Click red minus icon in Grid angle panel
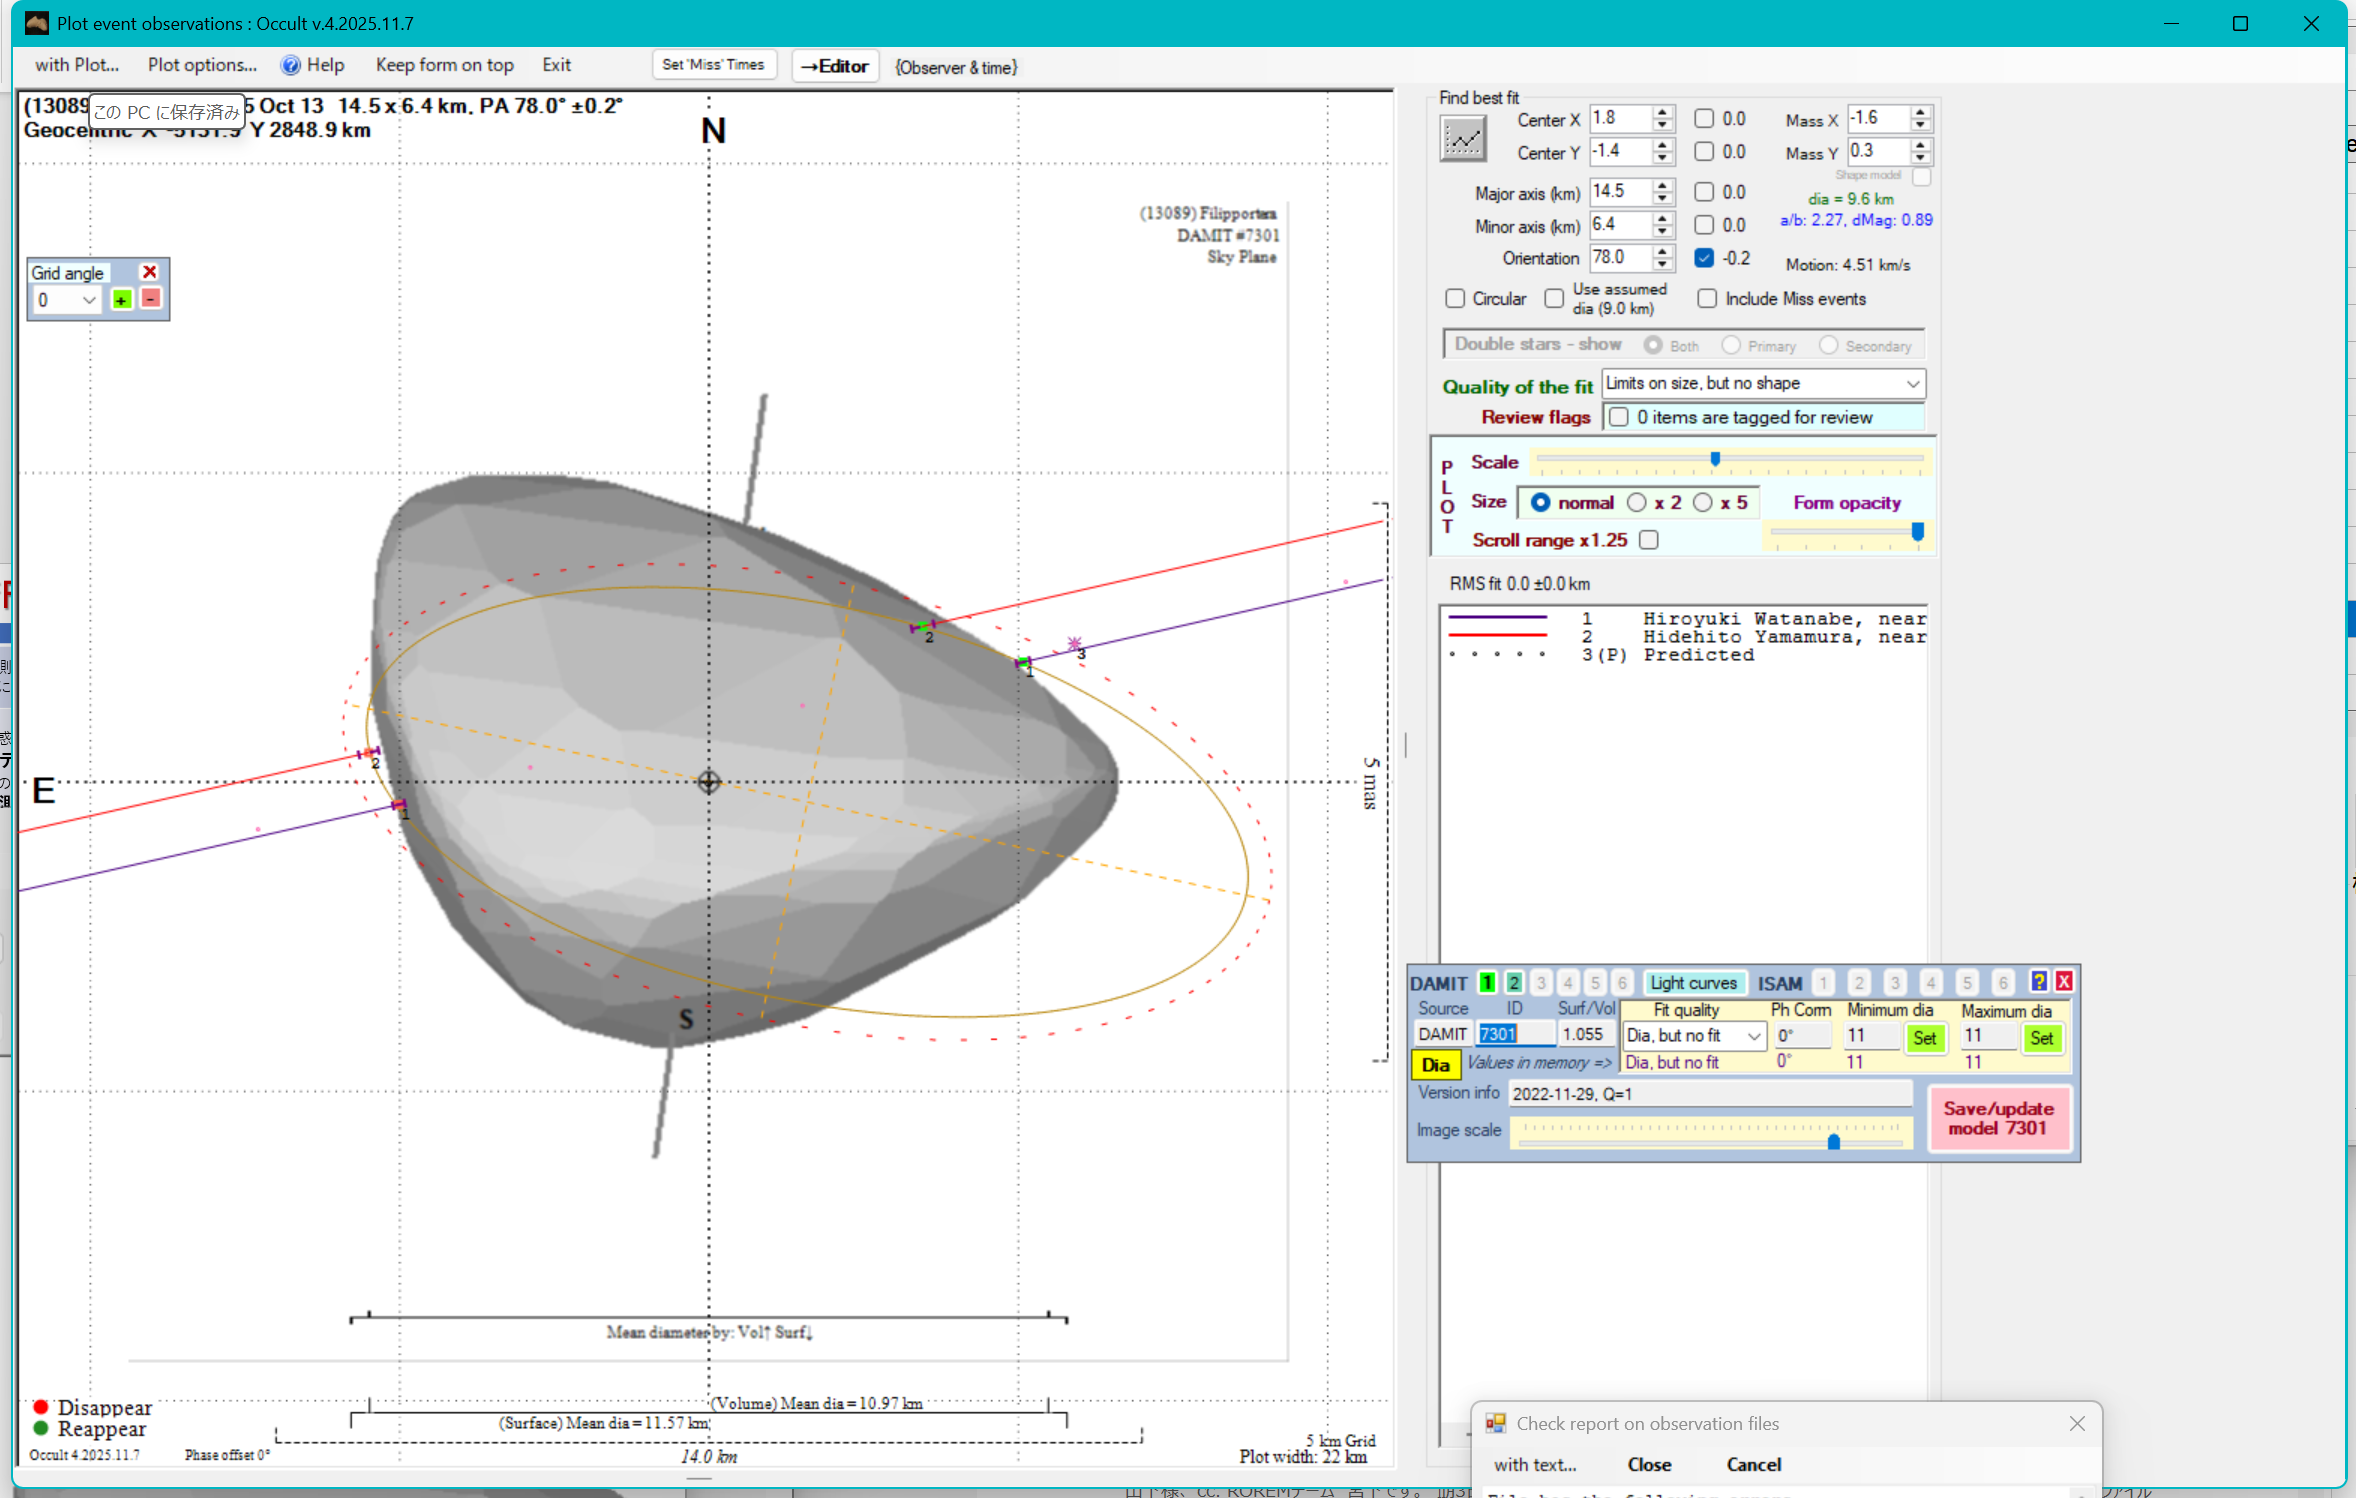Viewport: 2356px width, 1498px height. [151, 299]
